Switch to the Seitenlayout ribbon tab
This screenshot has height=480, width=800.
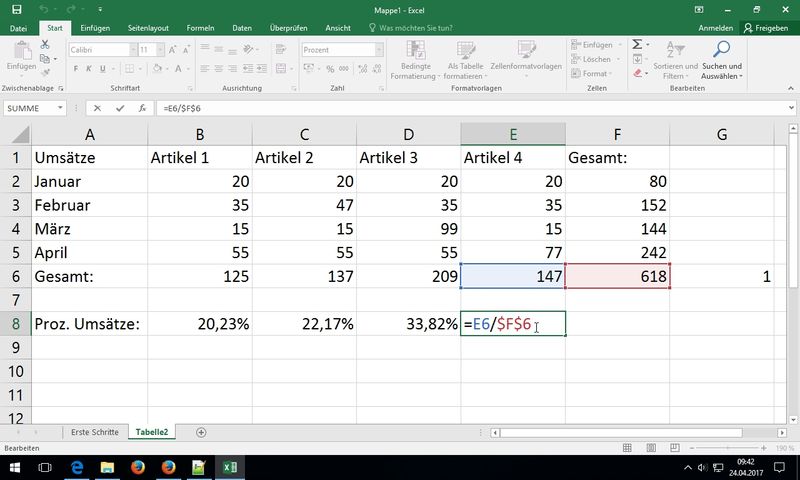pos(148,28)
